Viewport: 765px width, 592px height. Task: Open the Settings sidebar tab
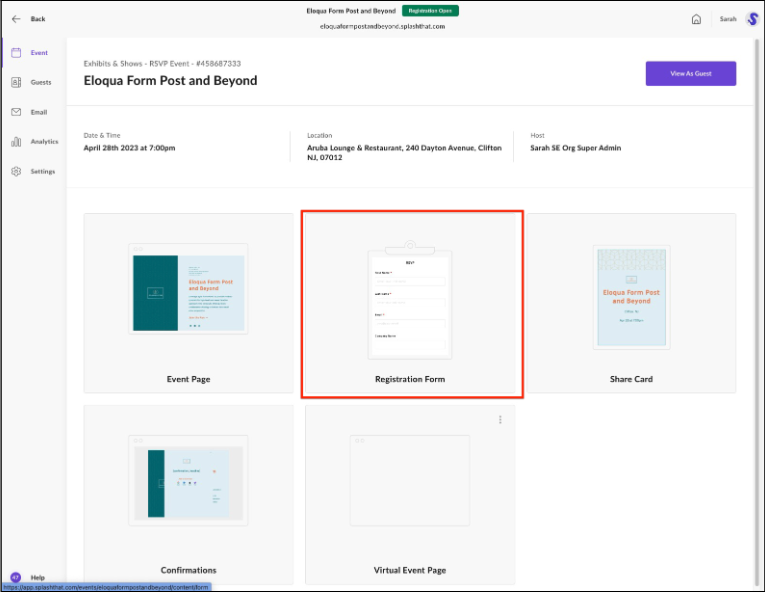(43, 171)
